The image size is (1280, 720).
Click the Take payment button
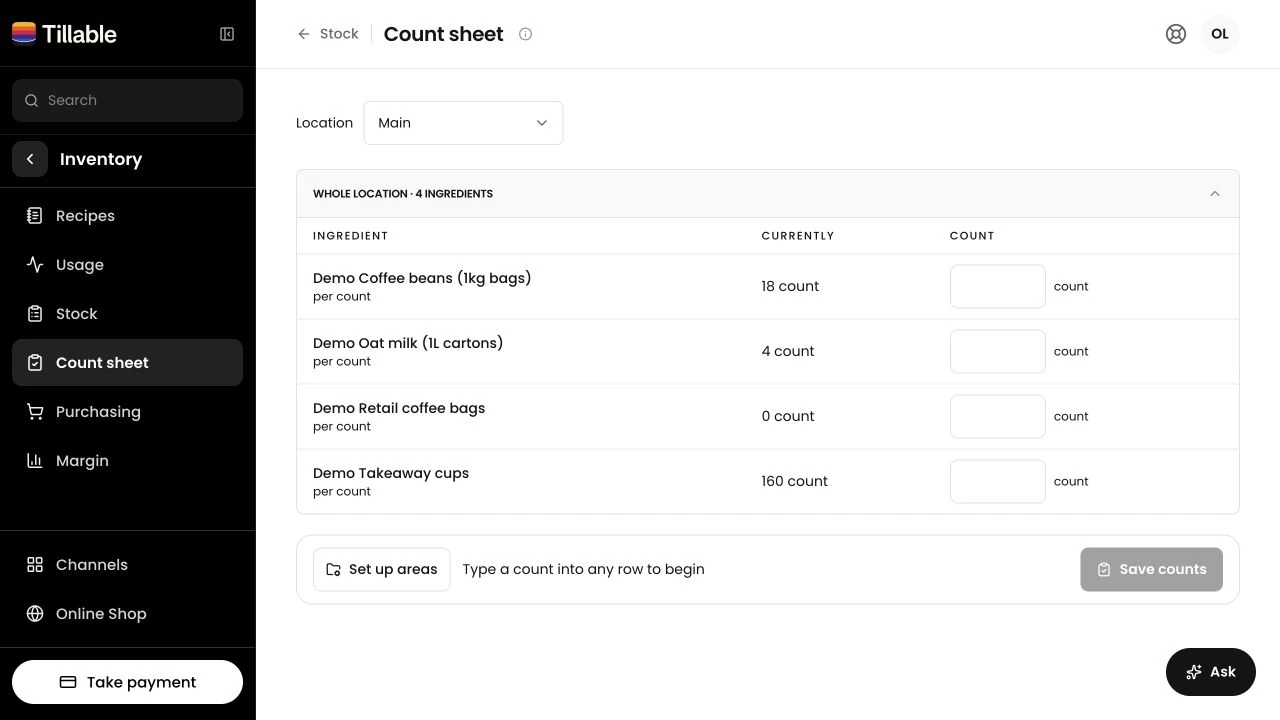[x=127, y=682]
